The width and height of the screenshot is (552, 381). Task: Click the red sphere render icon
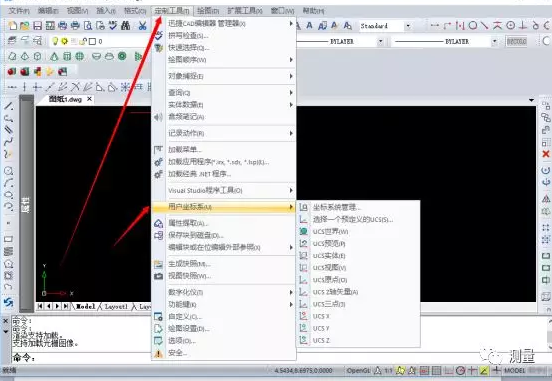(12, 71)
